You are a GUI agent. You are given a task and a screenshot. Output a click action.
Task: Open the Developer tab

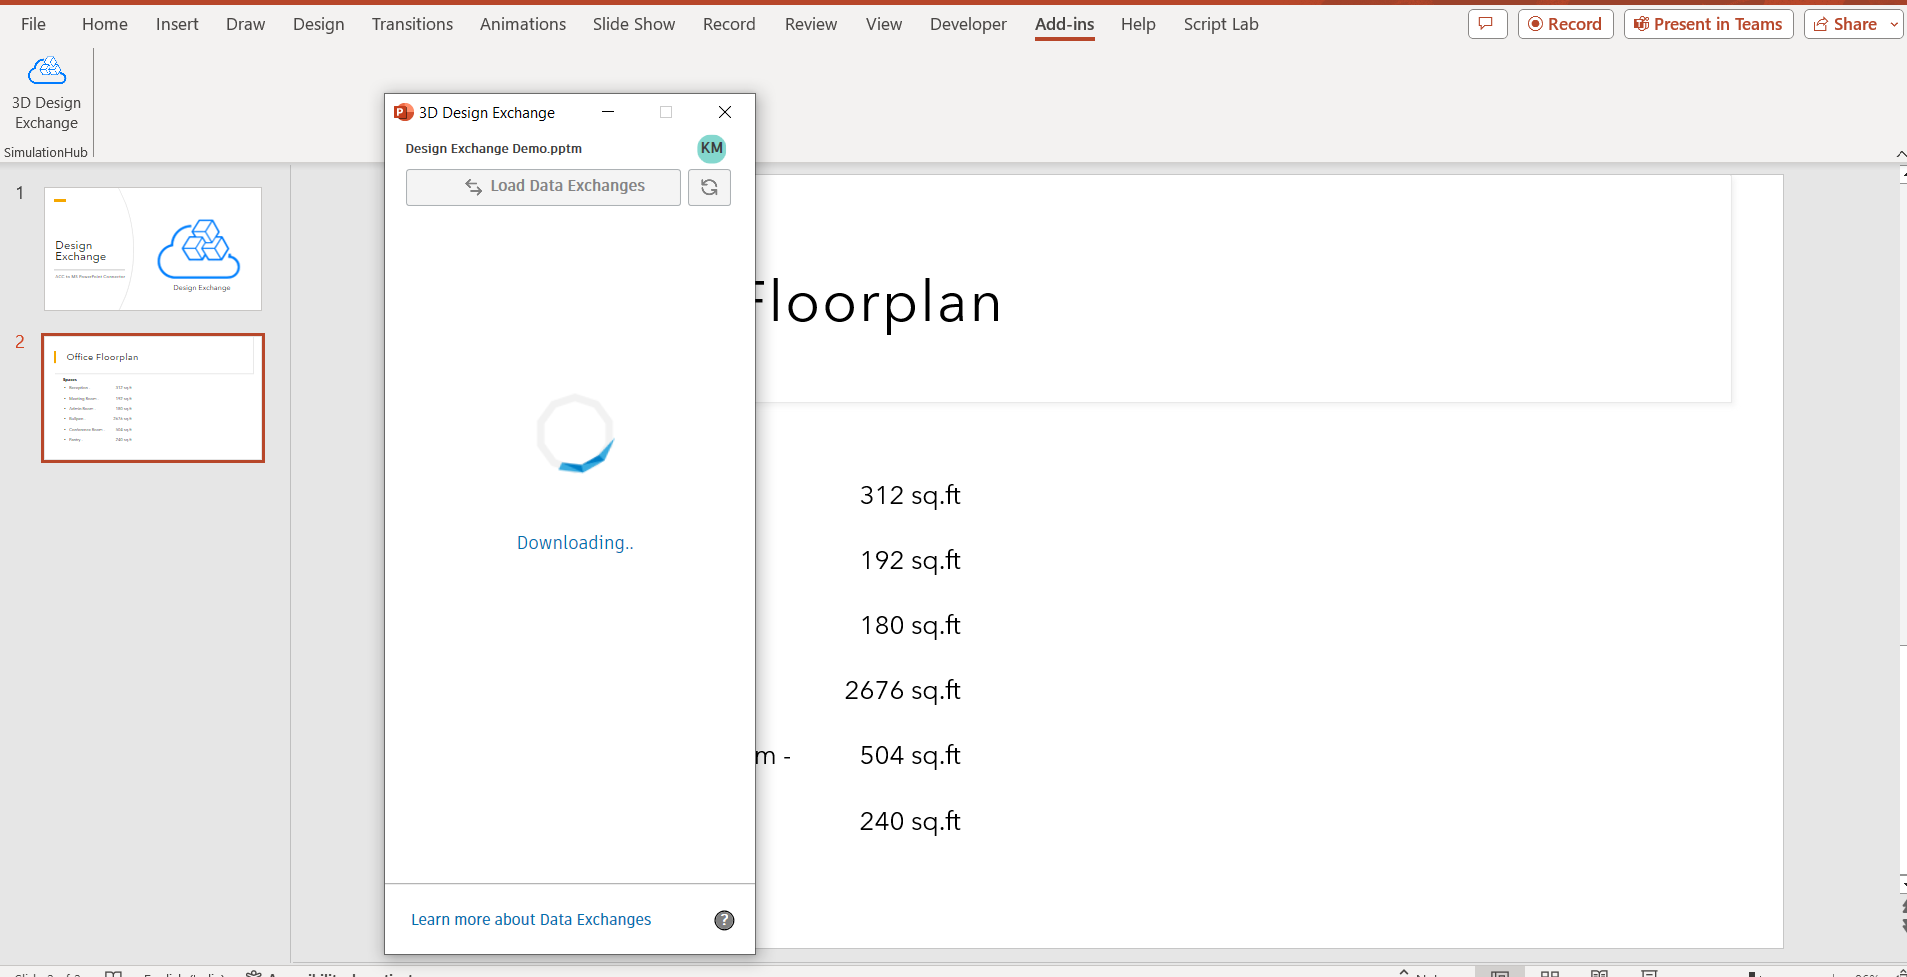[968, 24]
